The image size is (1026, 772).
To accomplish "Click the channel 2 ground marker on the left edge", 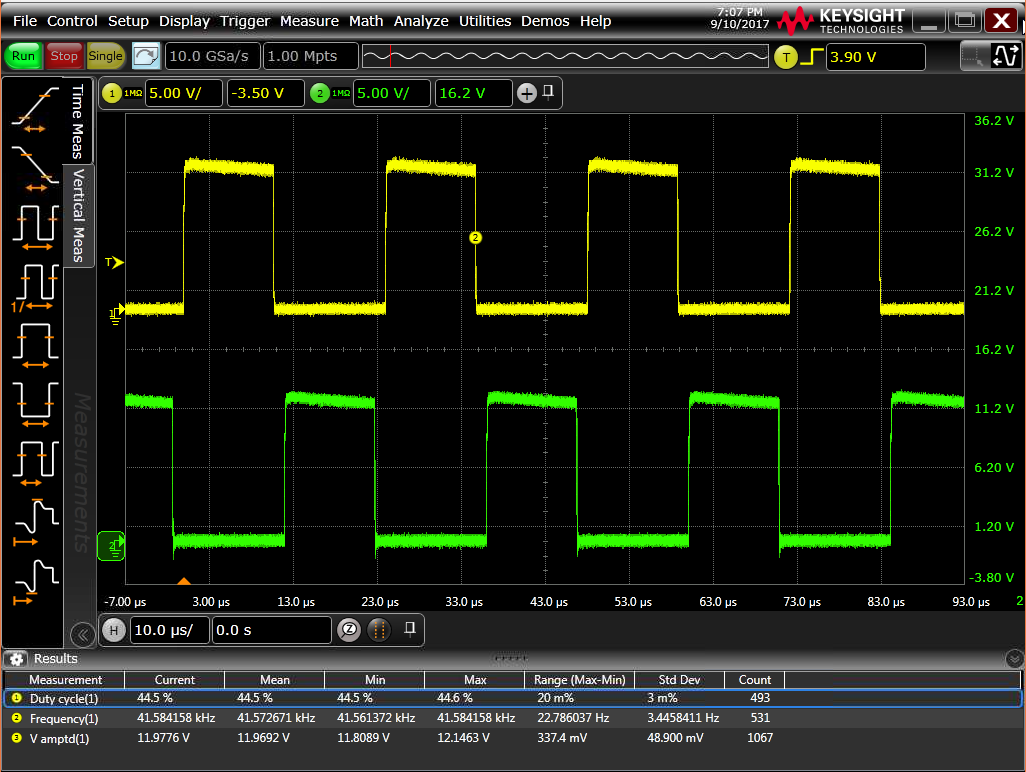I will 111,546.
